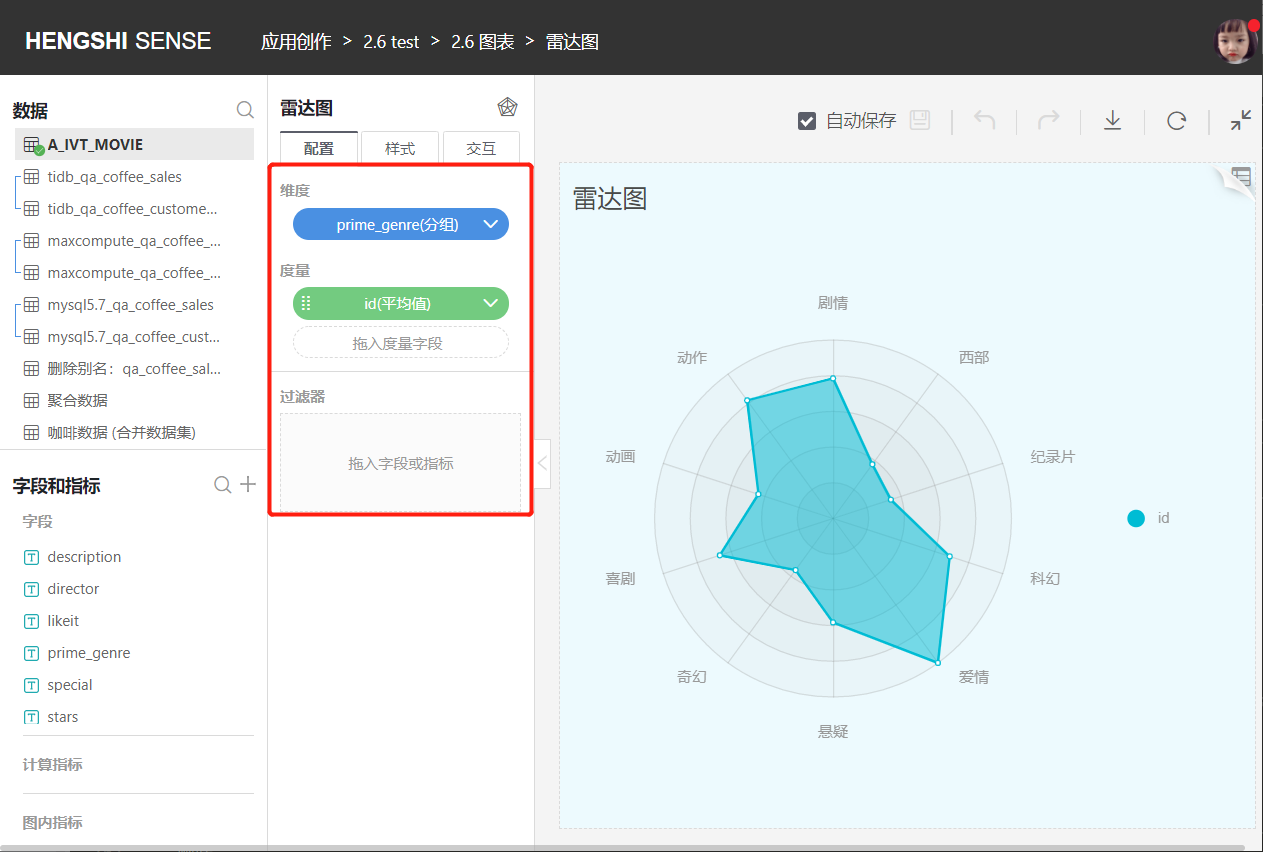Toggle the 自动保存 checkbox
Screen dimensions: 1263x852
click(807, 121)
